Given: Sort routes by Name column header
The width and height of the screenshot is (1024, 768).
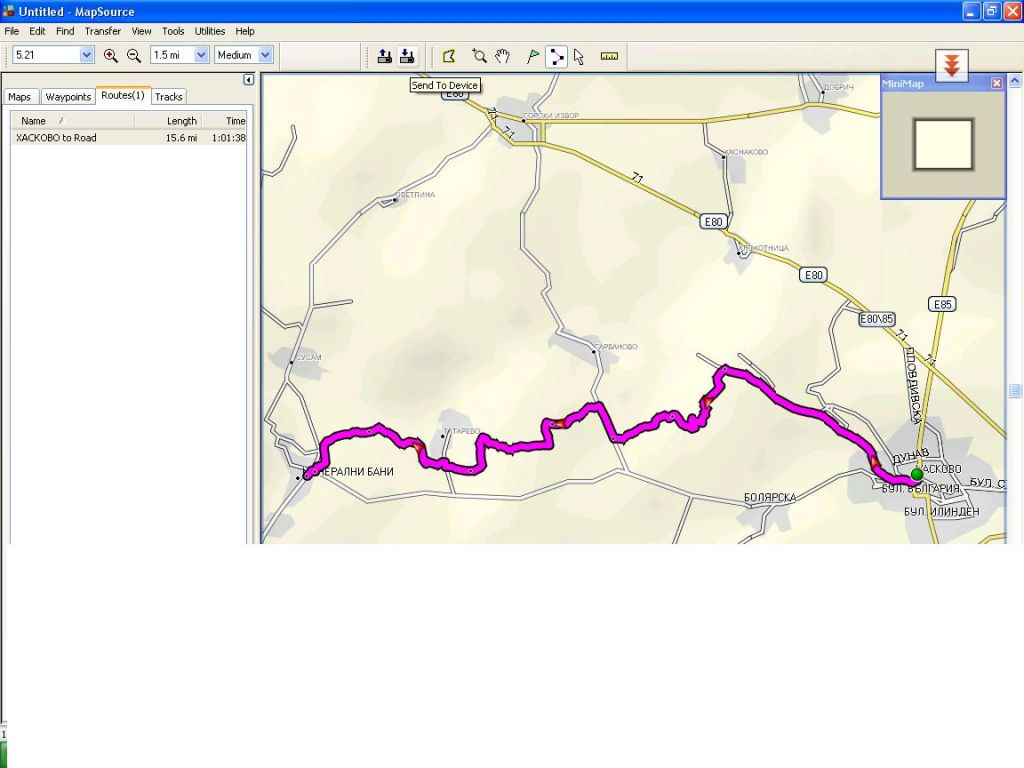Looking at the screenshot, I should point(72,121).
